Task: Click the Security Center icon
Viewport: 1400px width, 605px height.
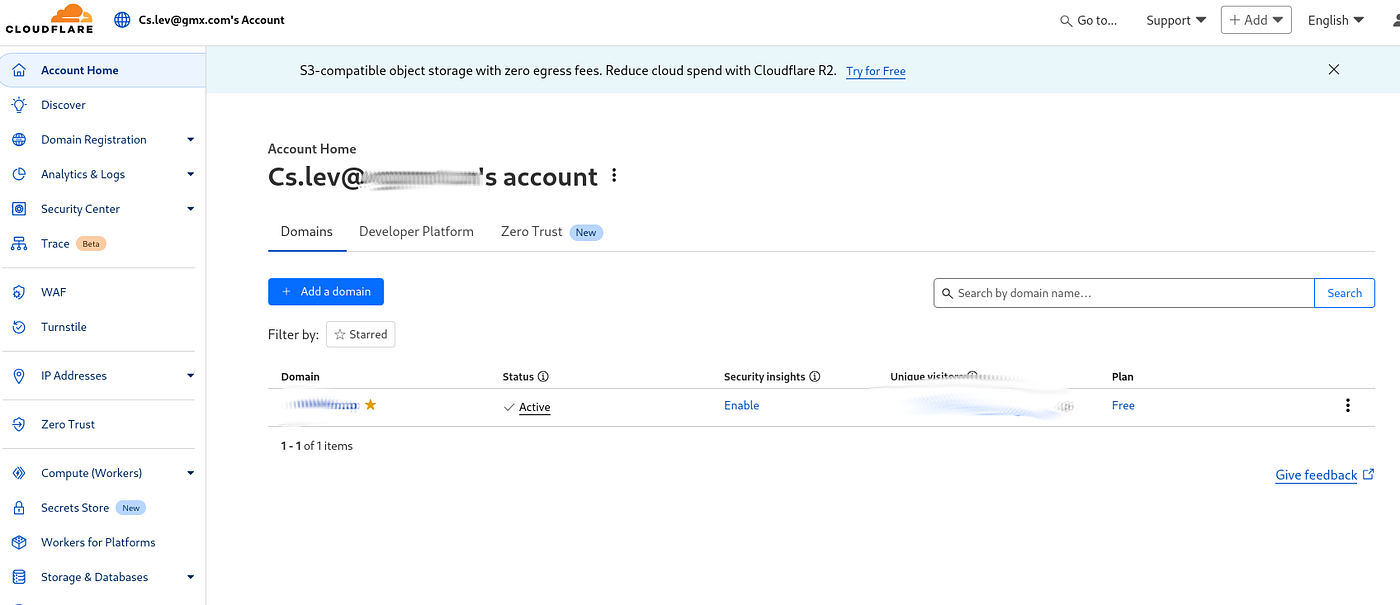Action: click(19, 209)
